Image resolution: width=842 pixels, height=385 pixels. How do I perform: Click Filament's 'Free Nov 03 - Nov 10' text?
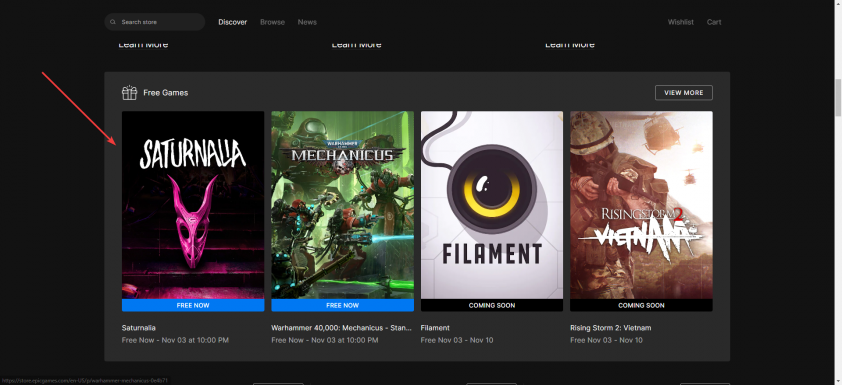[x=456, y=340]
